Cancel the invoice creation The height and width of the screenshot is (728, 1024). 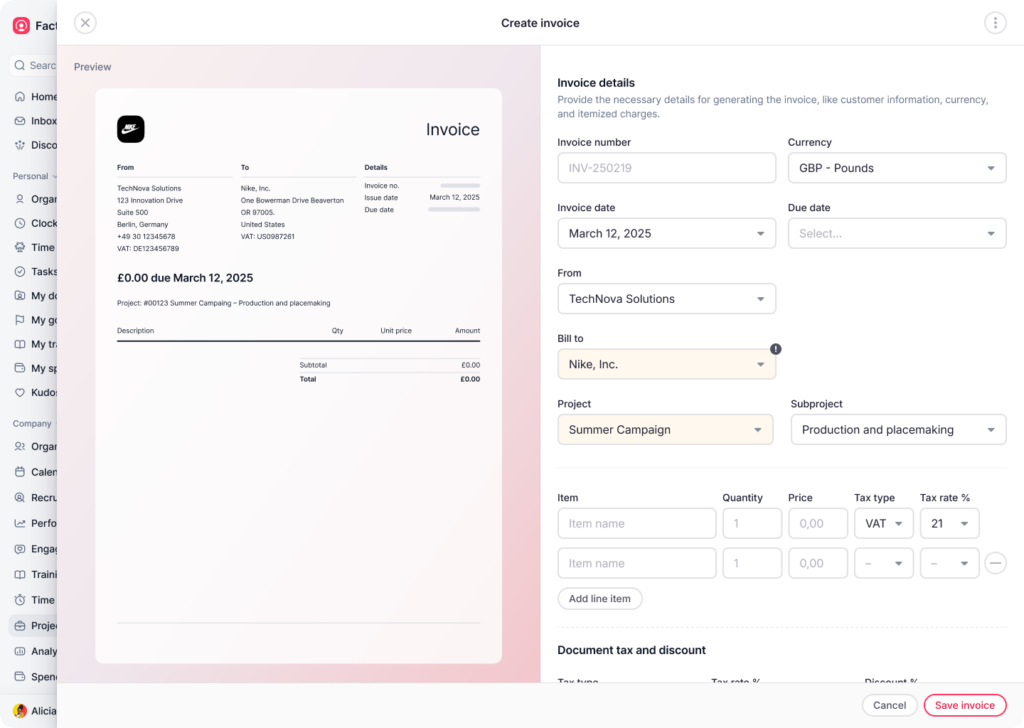[889, 705]
